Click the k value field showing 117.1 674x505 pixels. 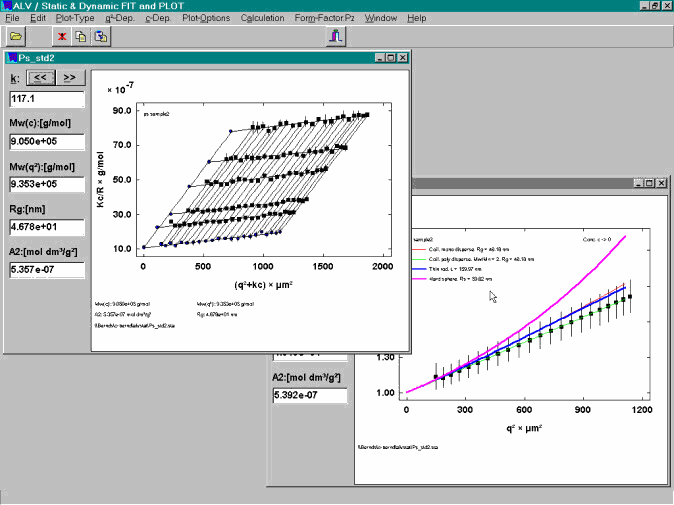46,99
